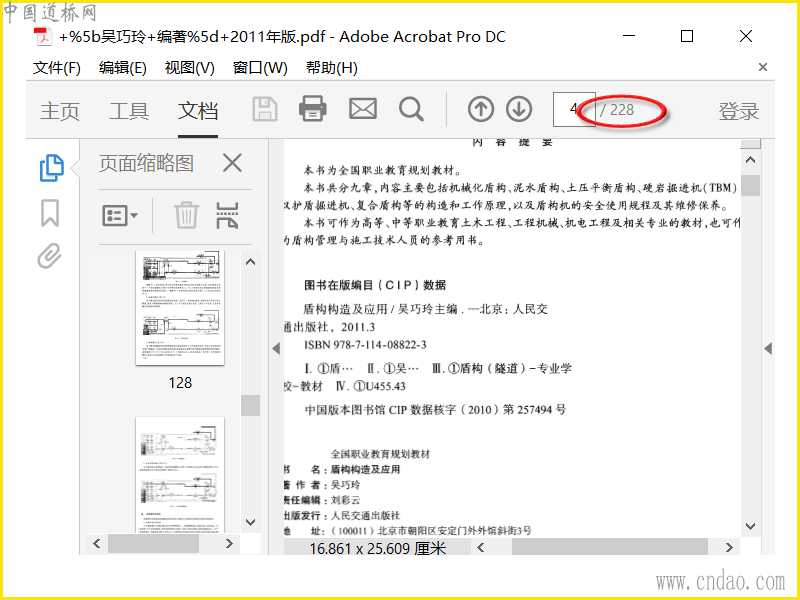Open the Find text magnifier
This screenshot has height=600, width=800.
(x=411, y=109)
